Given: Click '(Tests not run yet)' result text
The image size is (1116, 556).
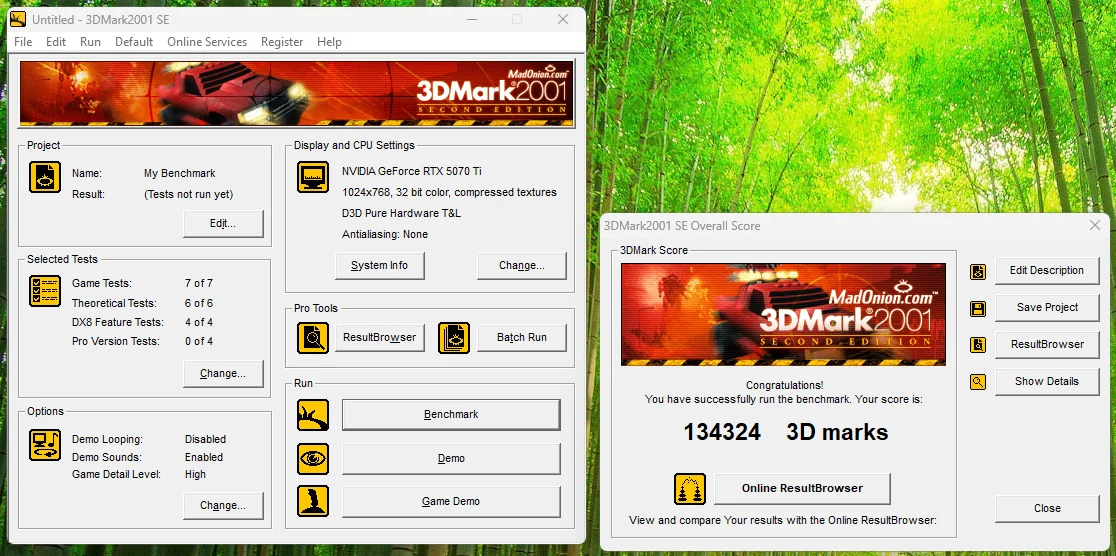Looking at the screenshot, I should 189,194.
